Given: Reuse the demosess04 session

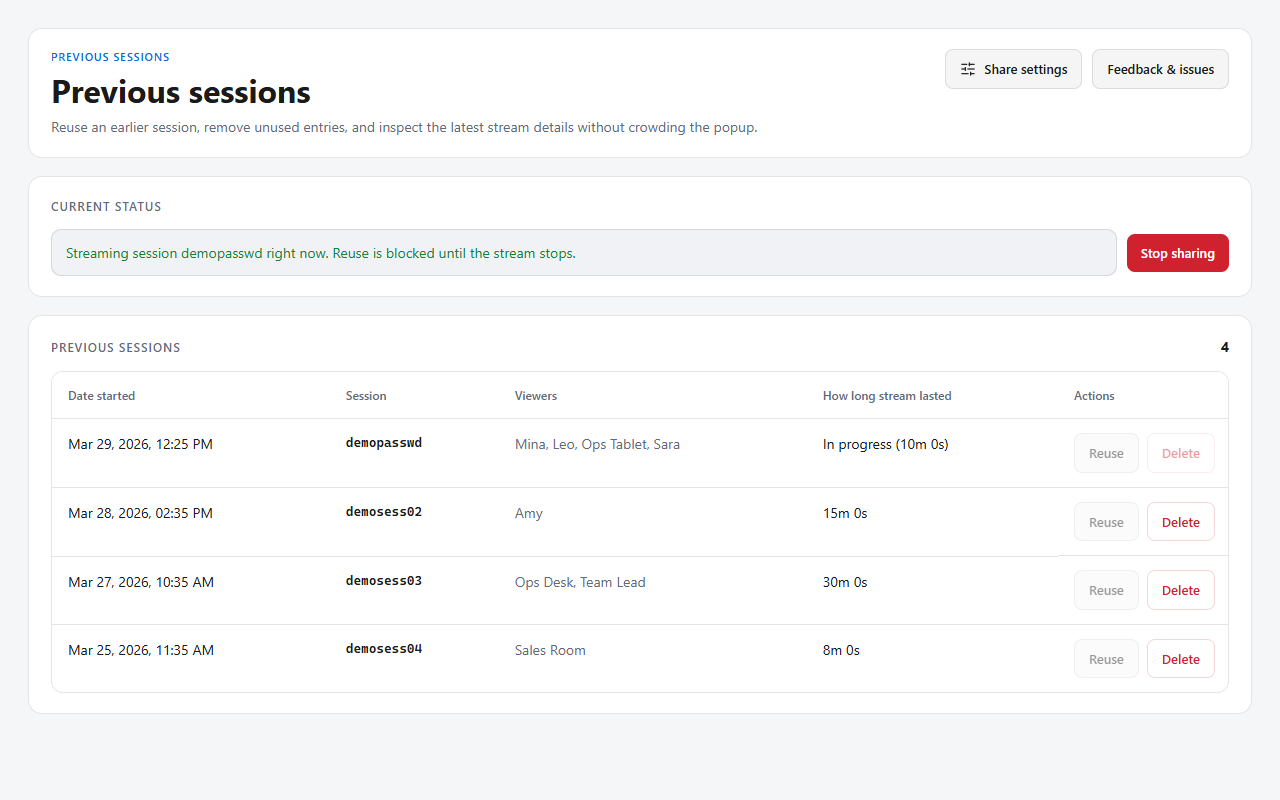Looking at the screenshot, I should (x=1106, y=659).
